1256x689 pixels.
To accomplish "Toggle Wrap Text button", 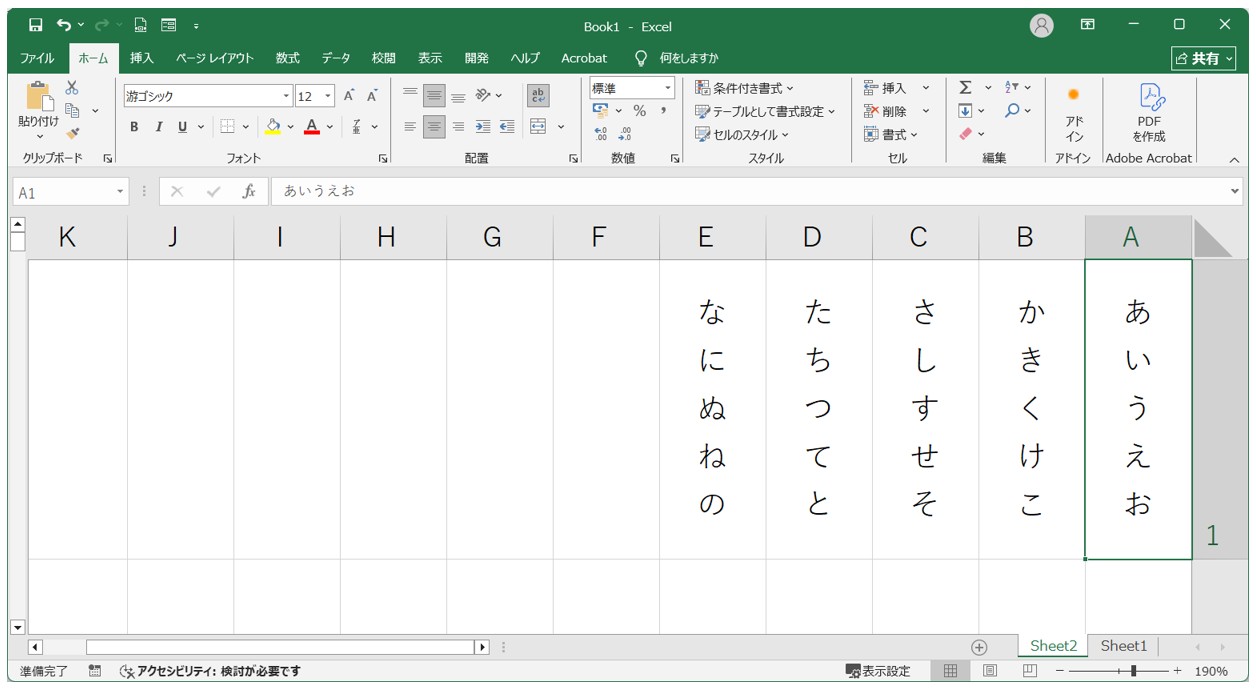I will point(538,96).
